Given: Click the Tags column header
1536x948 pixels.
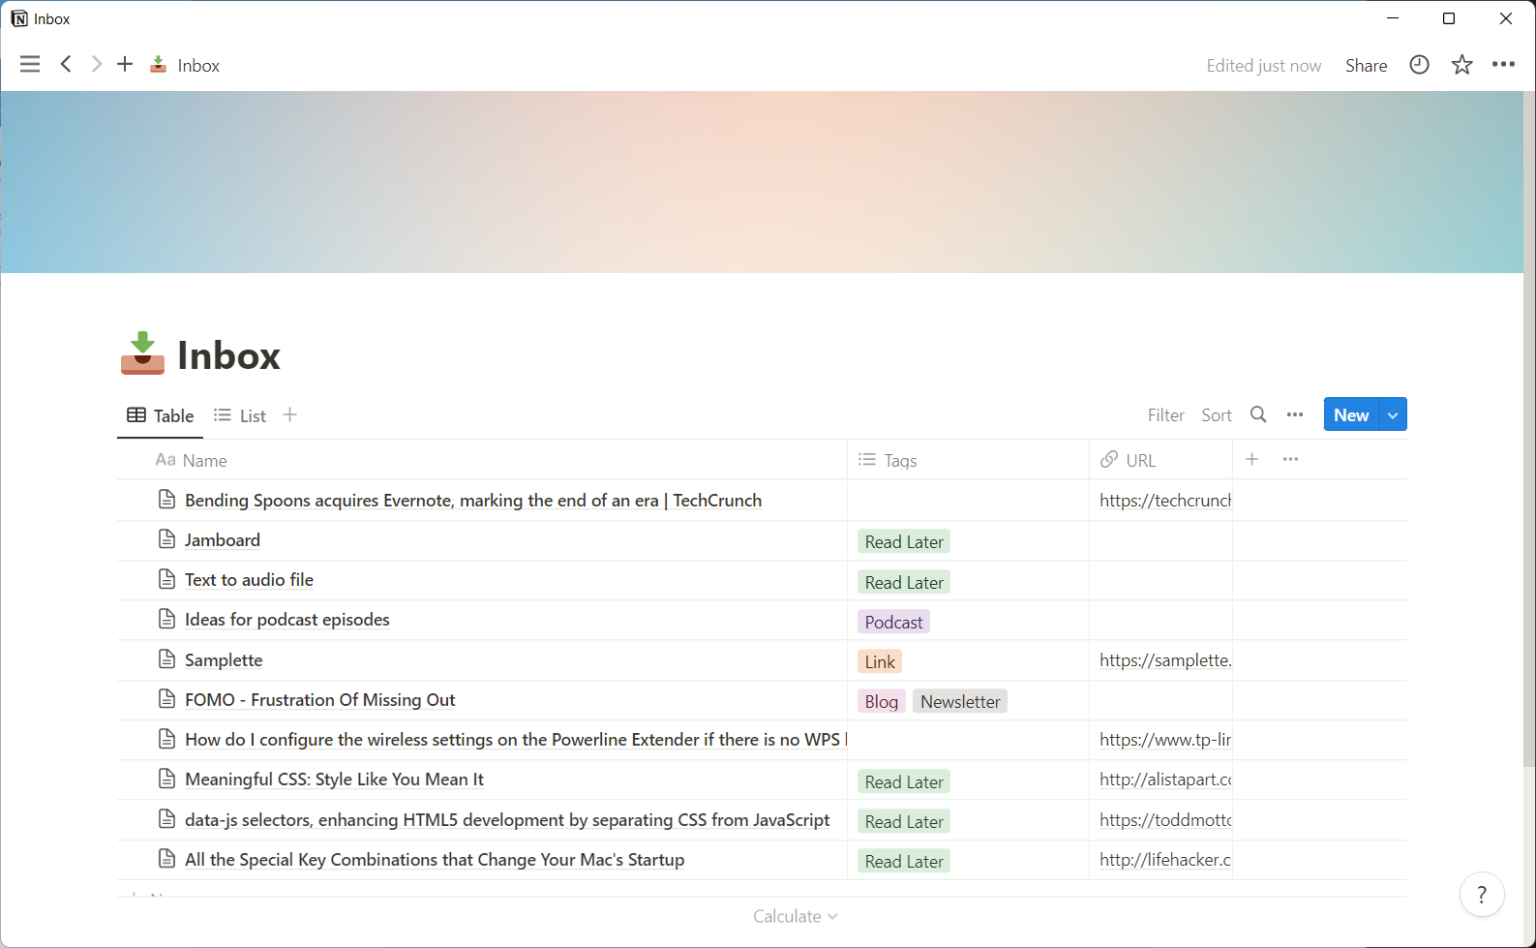Looking at the screenshot, I should 968,460.
